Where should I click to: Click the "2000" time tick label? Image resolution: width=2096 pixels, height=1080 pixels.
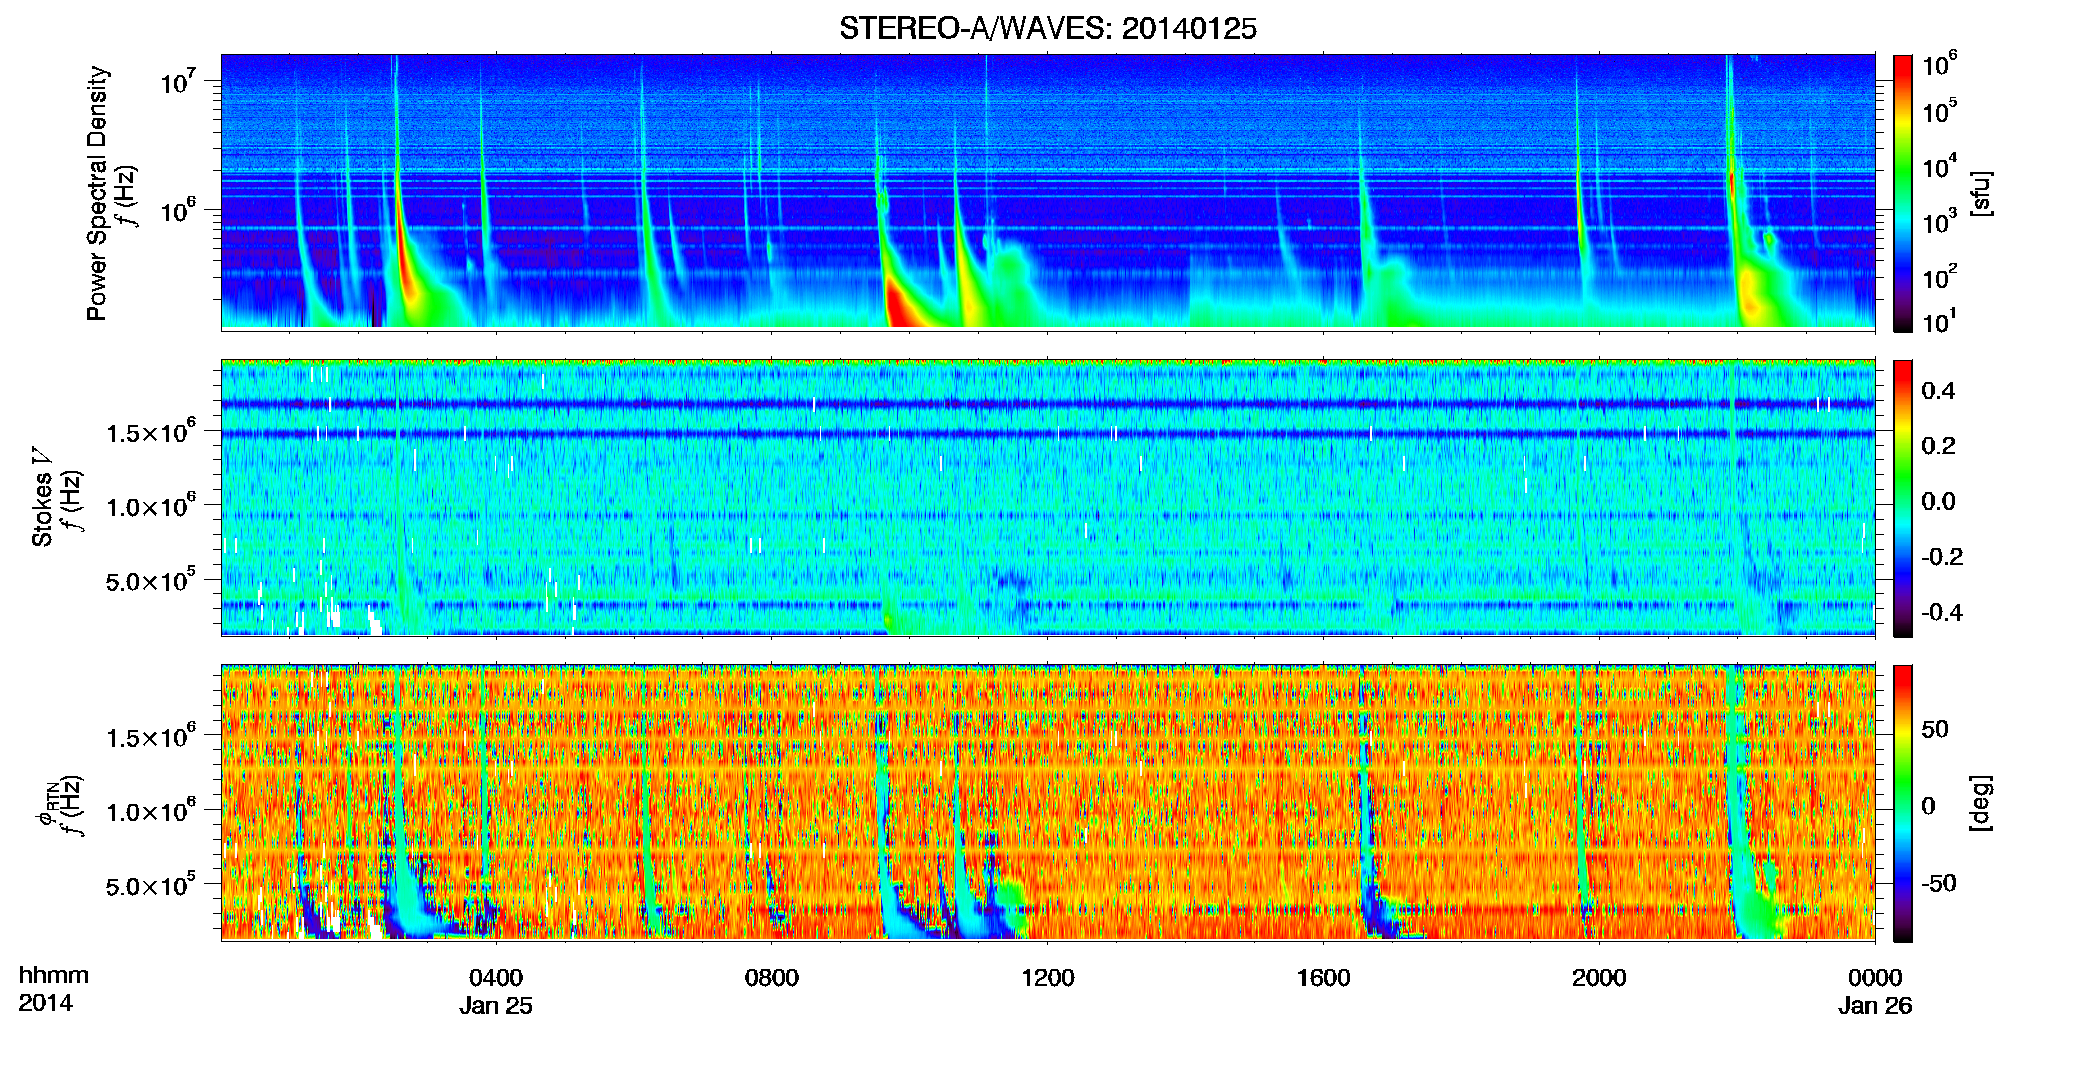click(1599, 978)
